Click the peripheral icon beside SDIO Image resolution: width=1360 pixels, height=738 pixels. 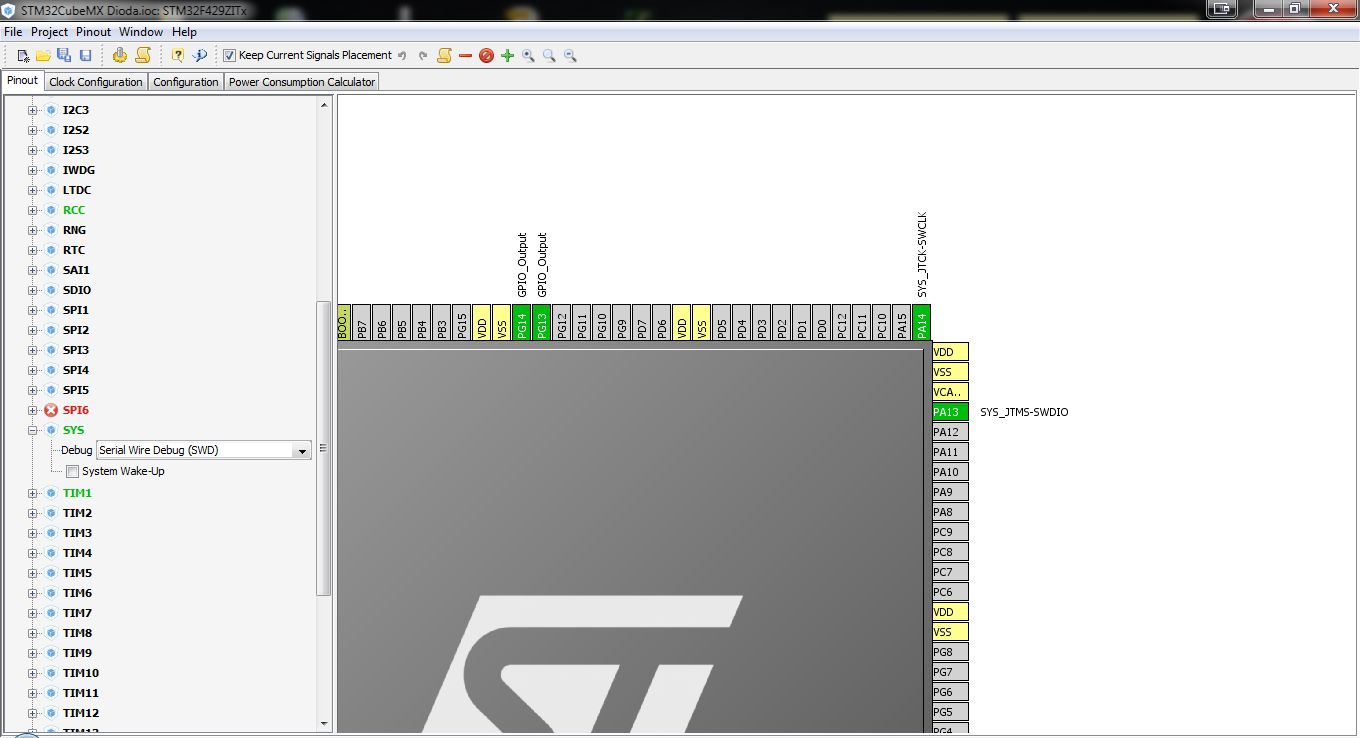[51, 290]
